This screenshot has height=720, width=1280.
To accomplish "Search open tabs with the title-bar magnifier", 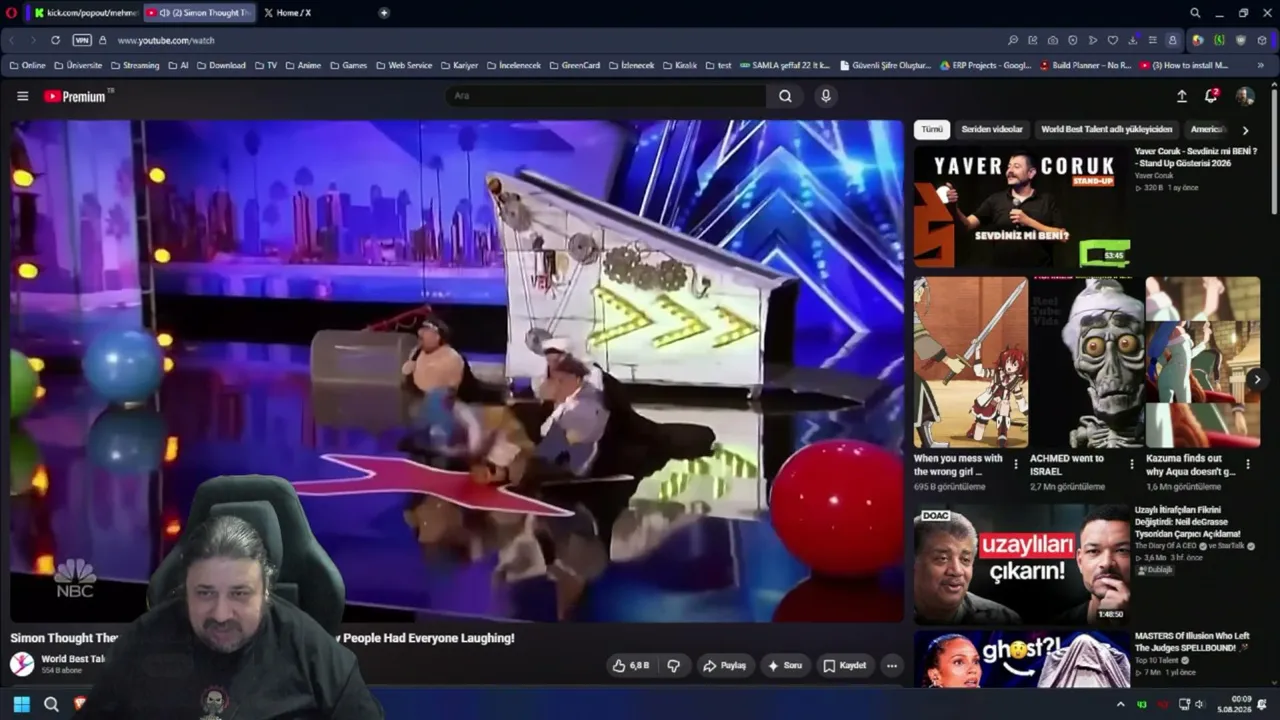I will 1195,13.
